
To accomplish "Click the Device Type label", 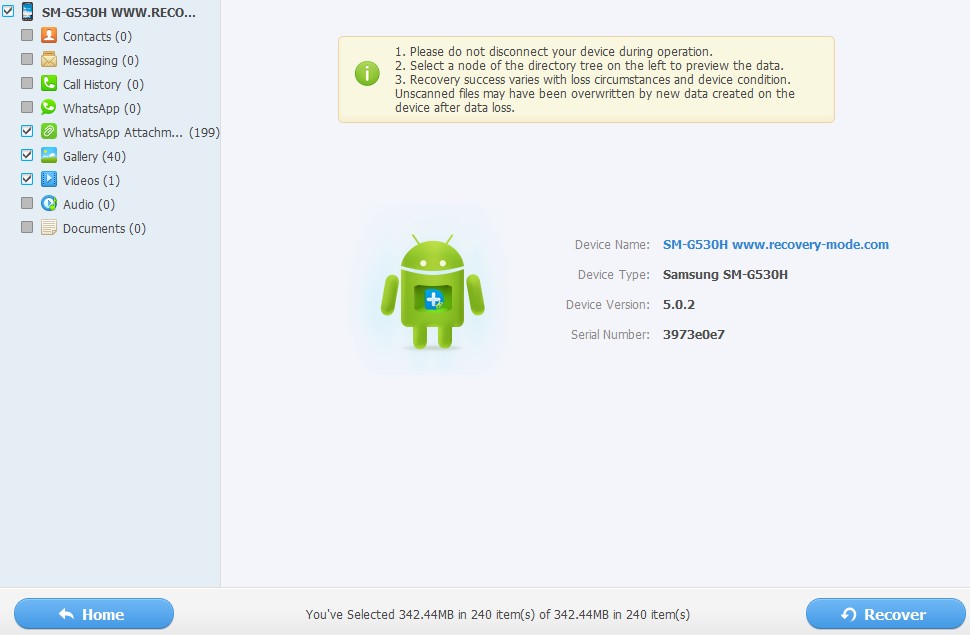I will [614, 275].
